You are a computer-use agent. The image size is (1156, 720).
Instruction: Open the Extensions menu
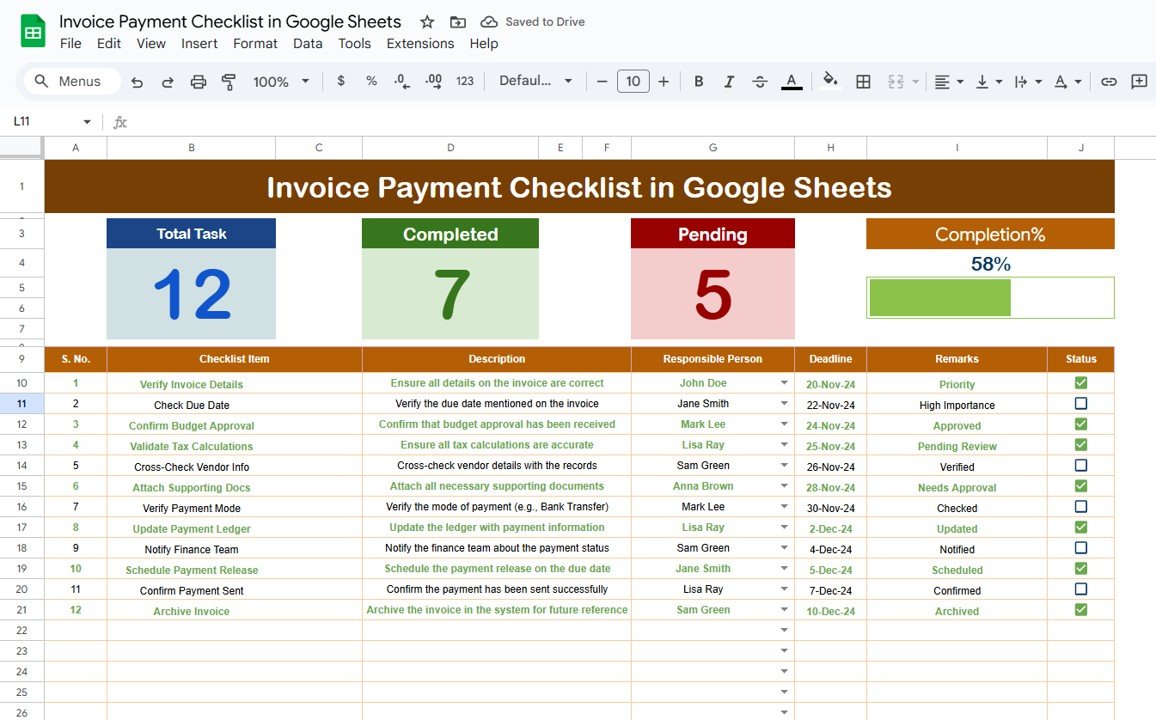click(420, 43)
